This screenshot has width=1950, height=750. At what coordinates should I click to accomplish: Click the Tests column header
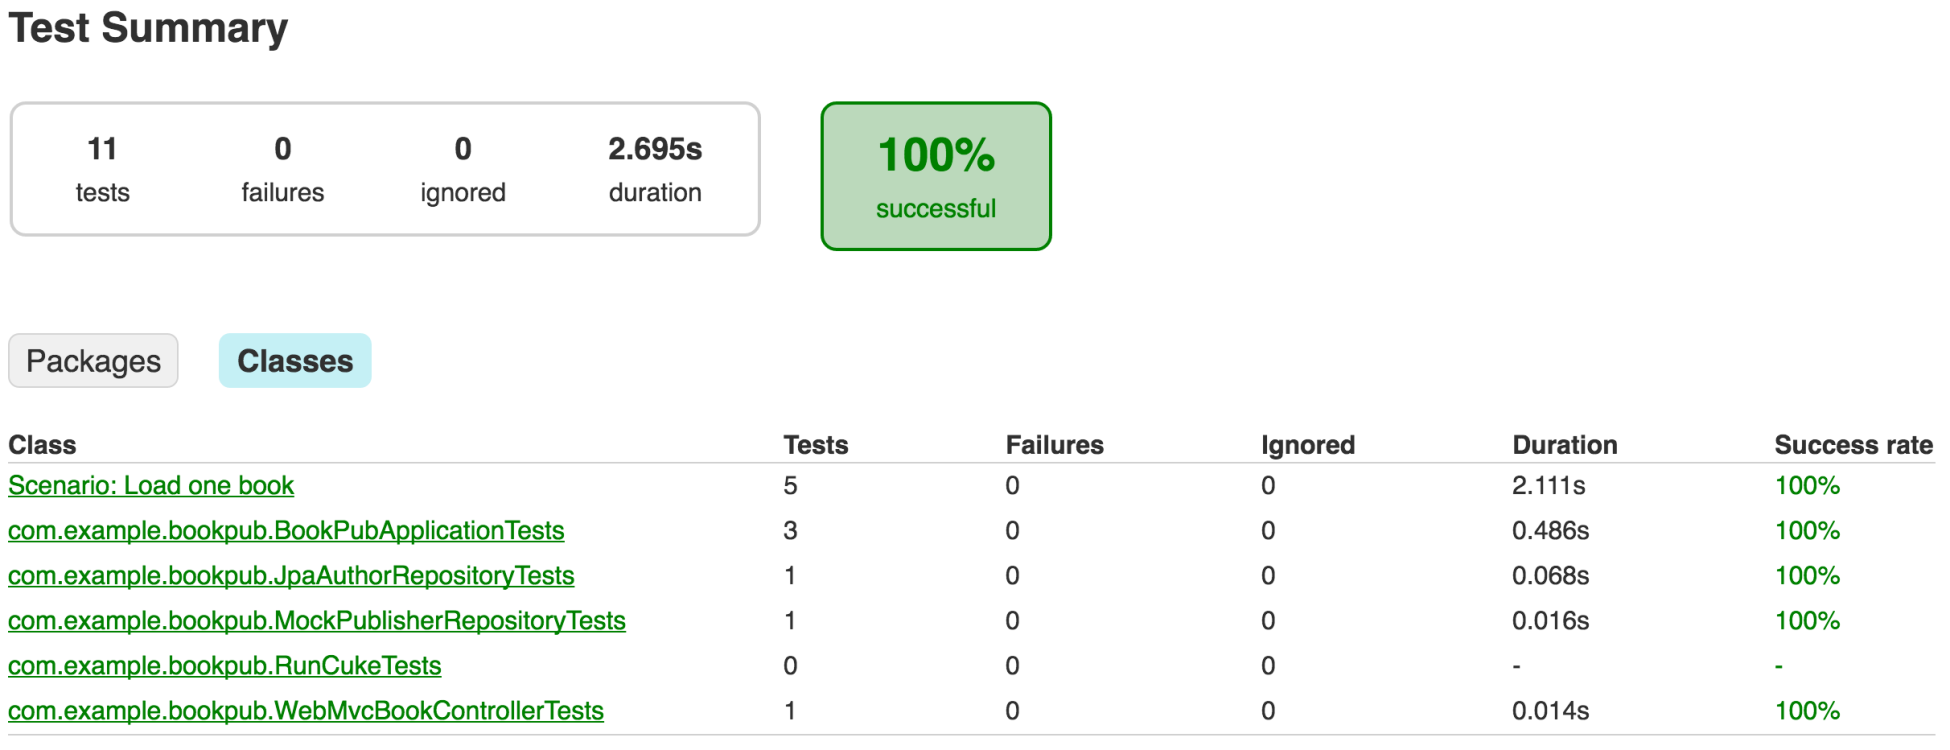(816, 445)
